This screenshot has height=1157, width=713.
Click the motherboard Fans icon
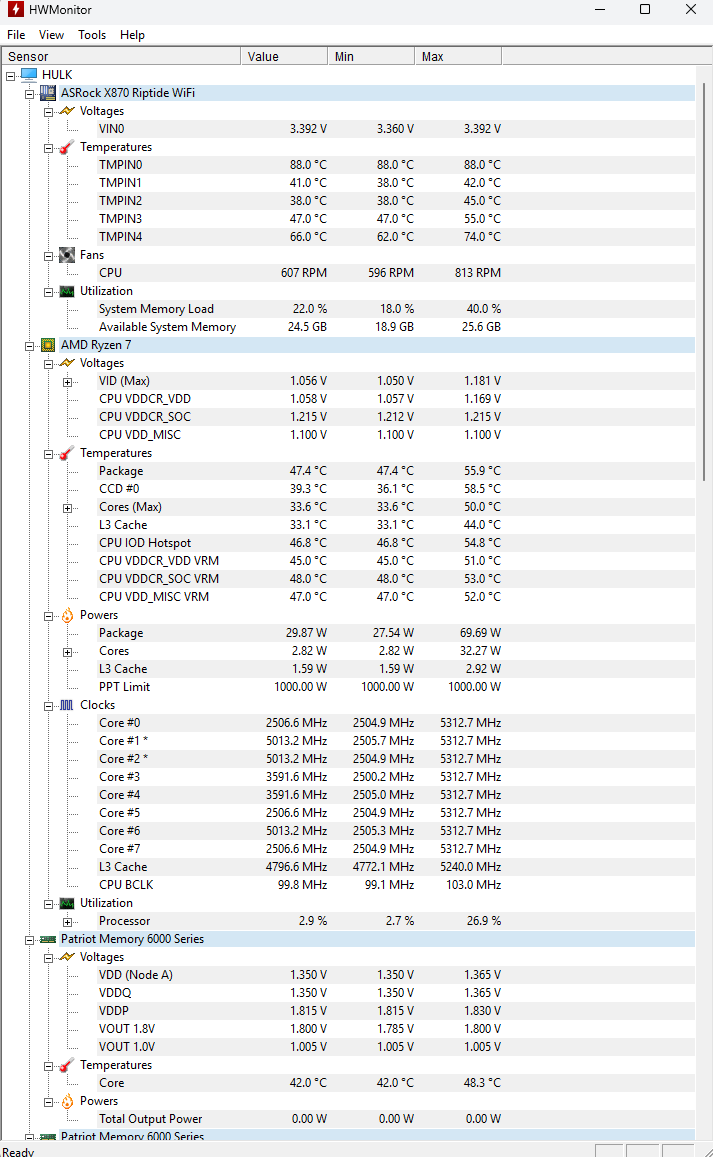[66, 255]
